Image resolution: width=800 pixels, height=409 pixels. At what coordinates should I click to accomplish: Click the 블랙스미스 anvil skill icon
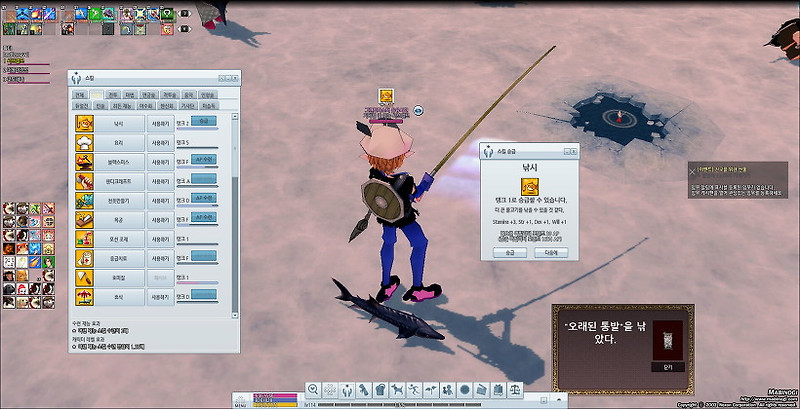point(84,162)
